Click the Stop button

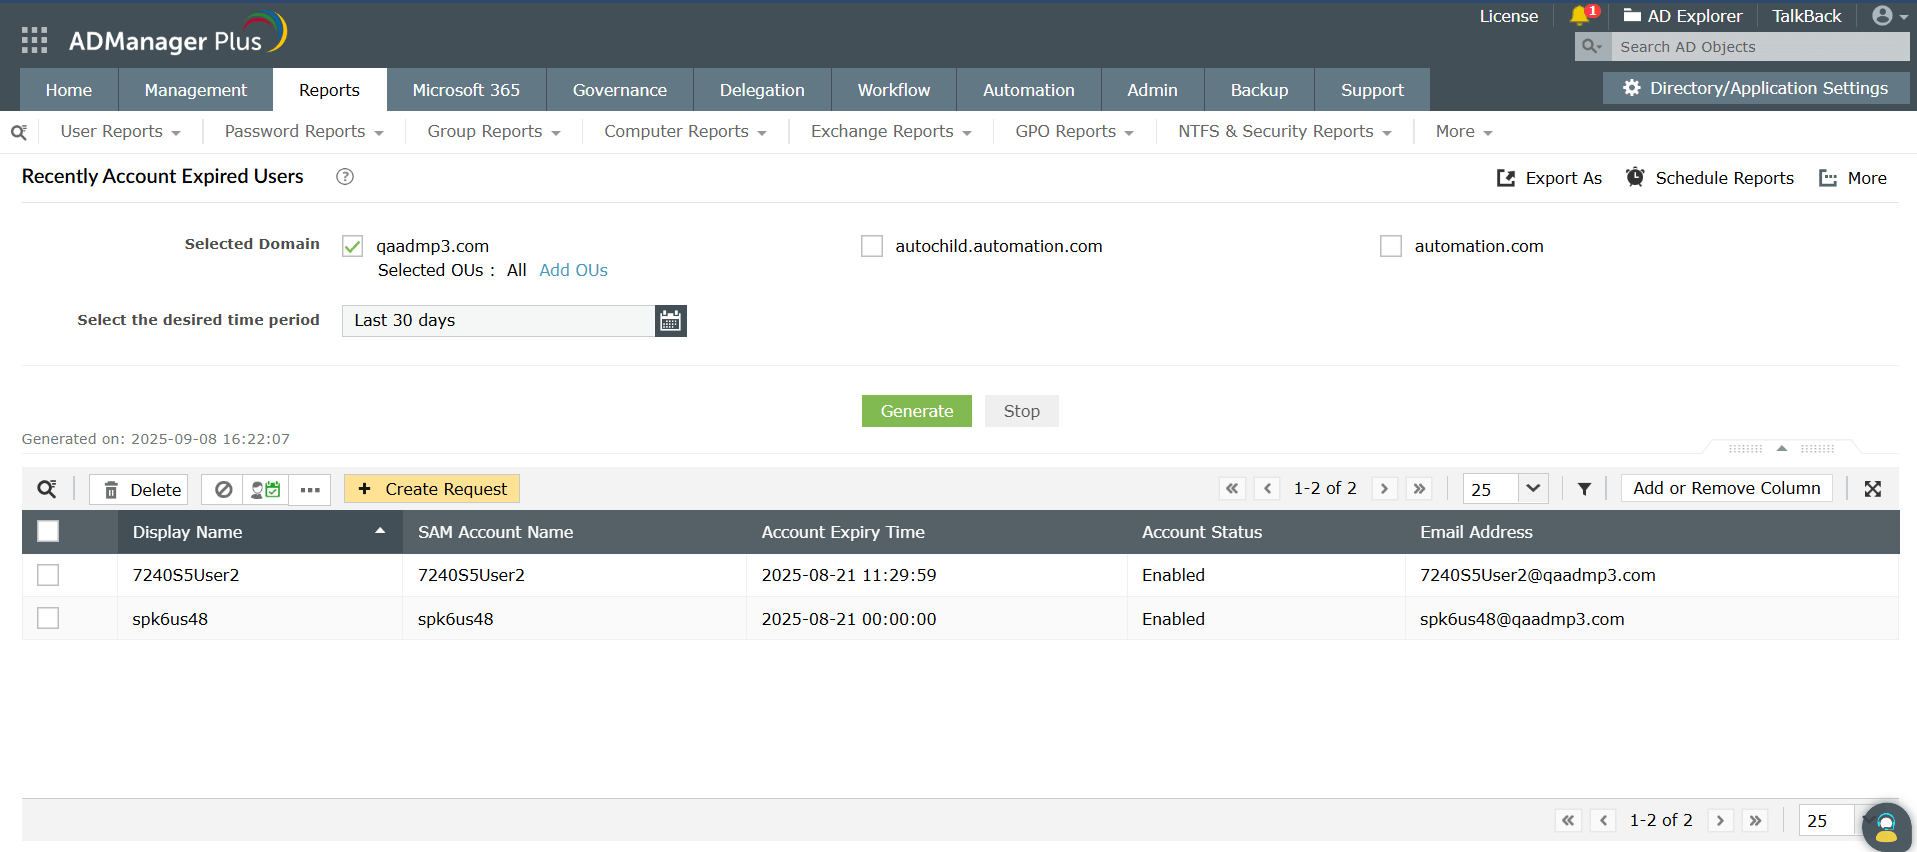coord(1022,411)
